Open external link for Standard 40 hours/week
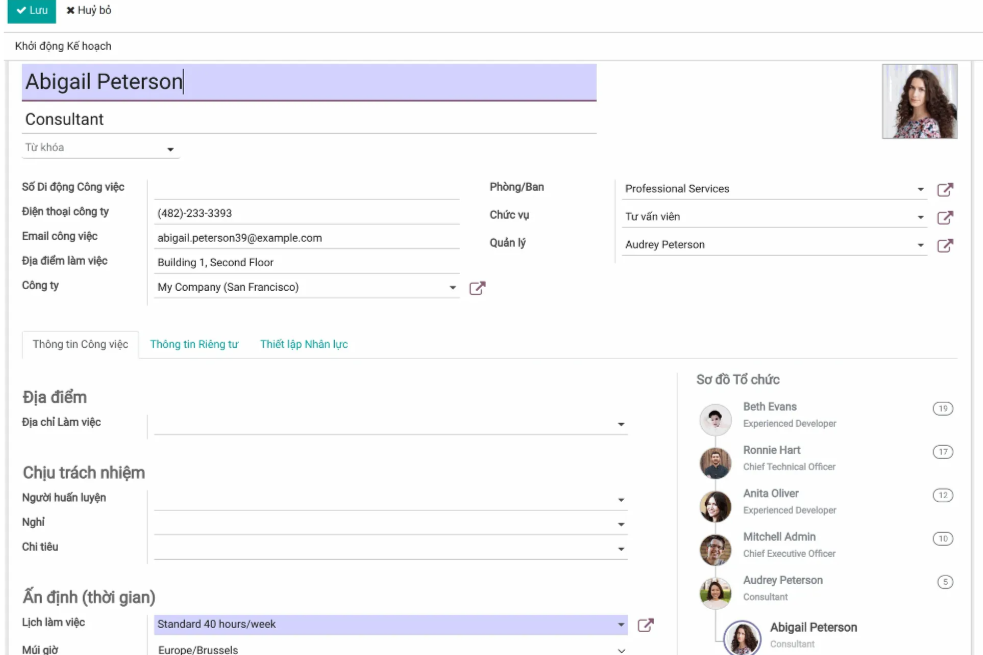This screenshot has width=983, height=655. coord(645,625)
